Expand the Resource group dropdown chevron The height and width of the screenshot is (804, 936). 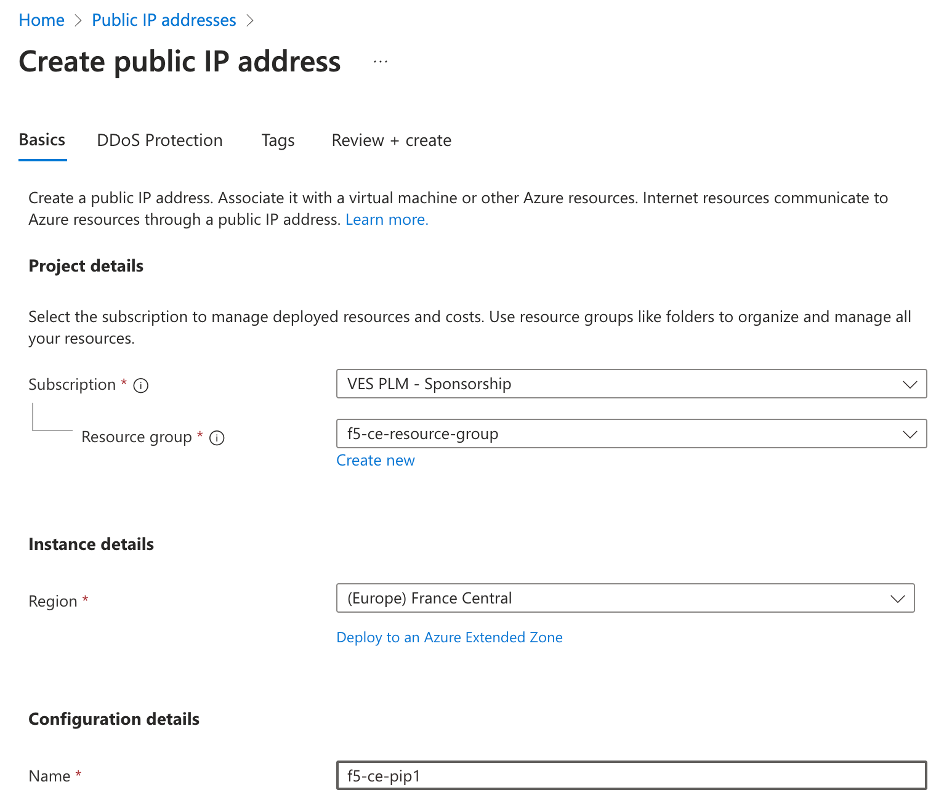910,434
